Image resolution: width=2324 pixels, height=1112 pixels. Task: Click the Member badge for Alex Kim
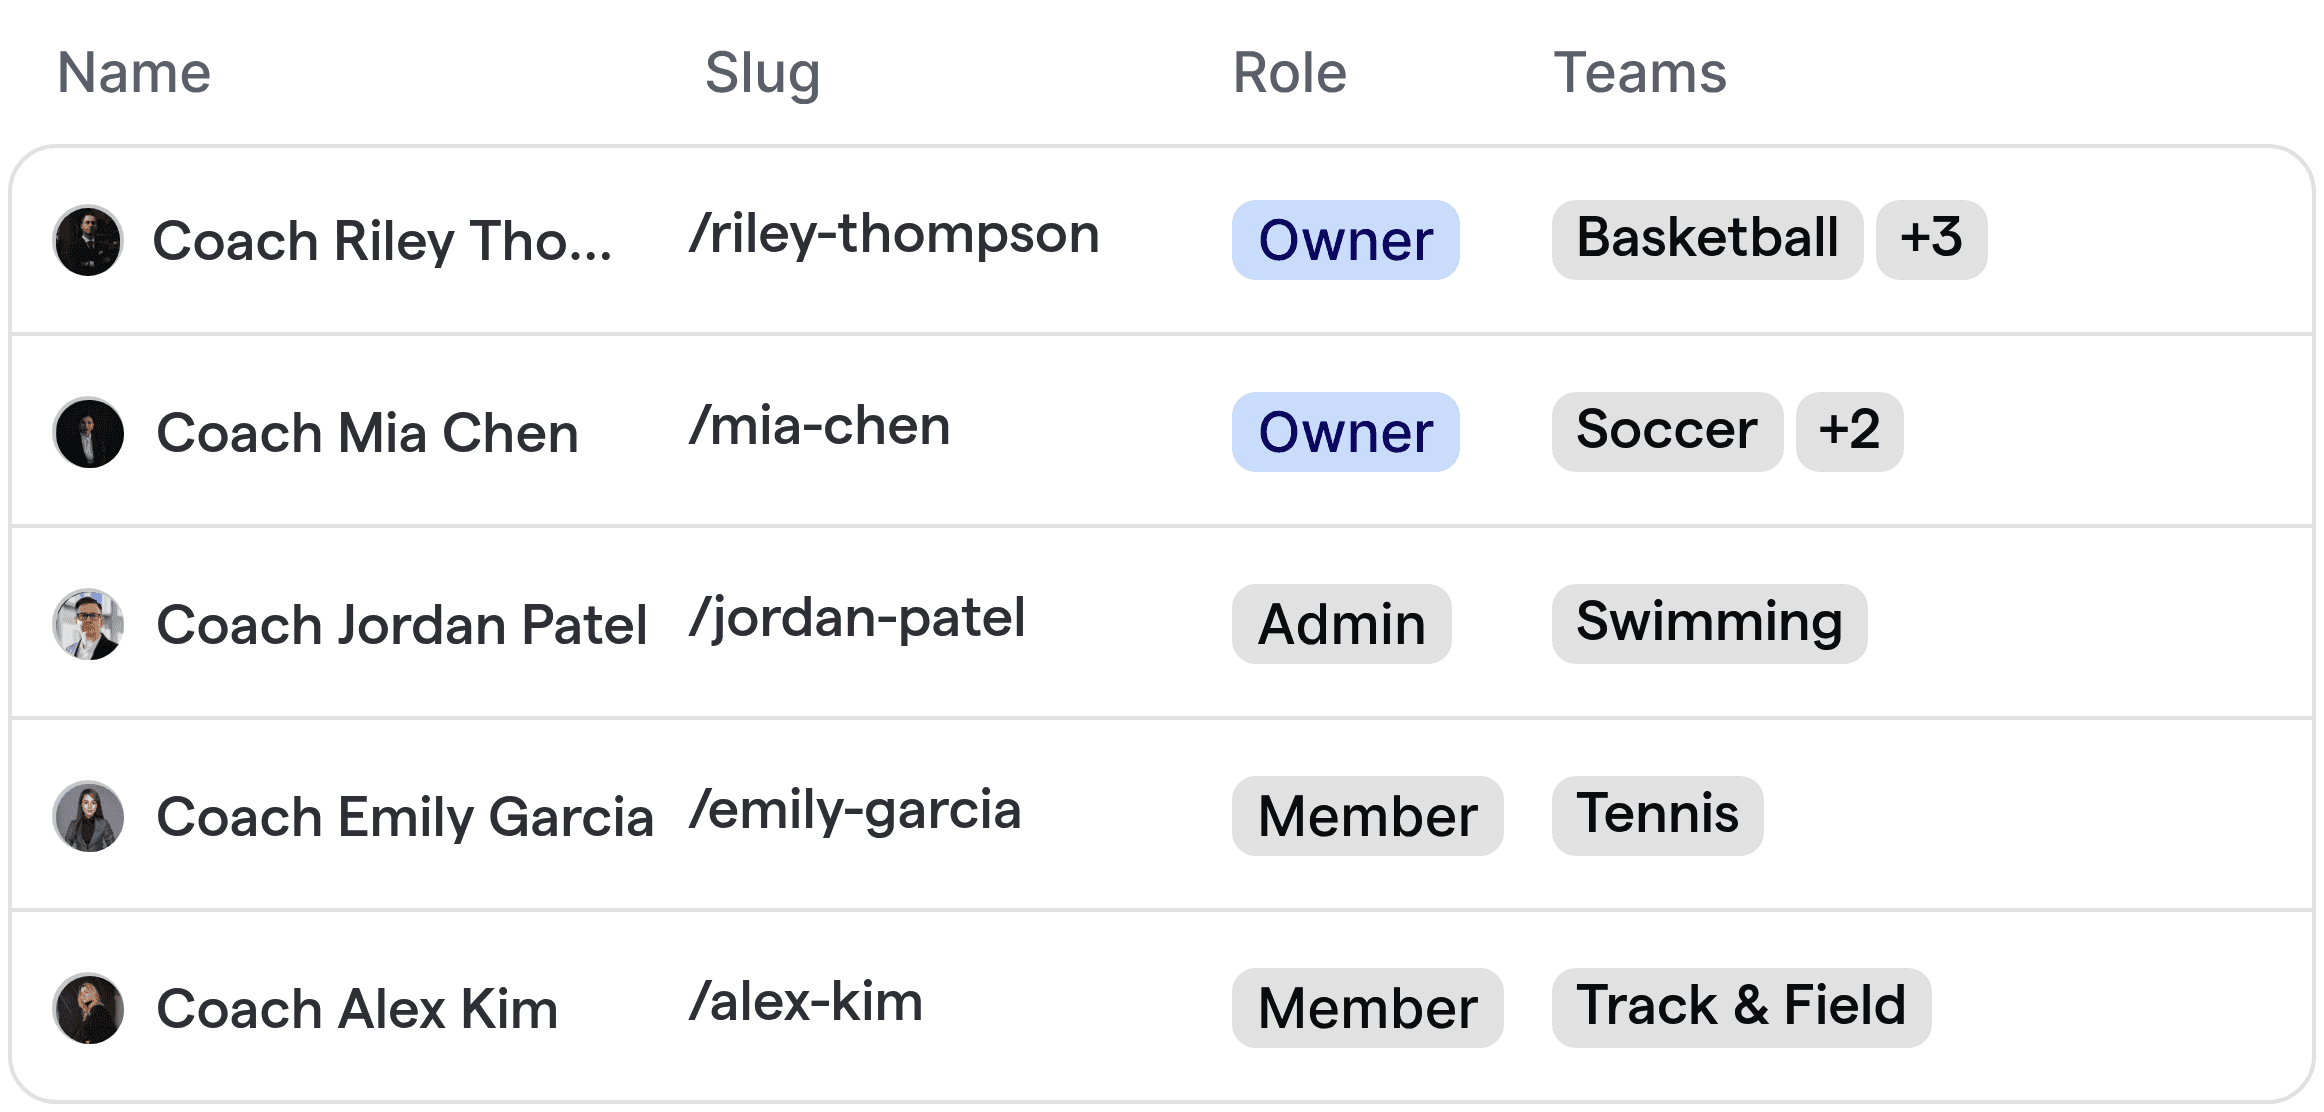(x=1366, y=1008)
